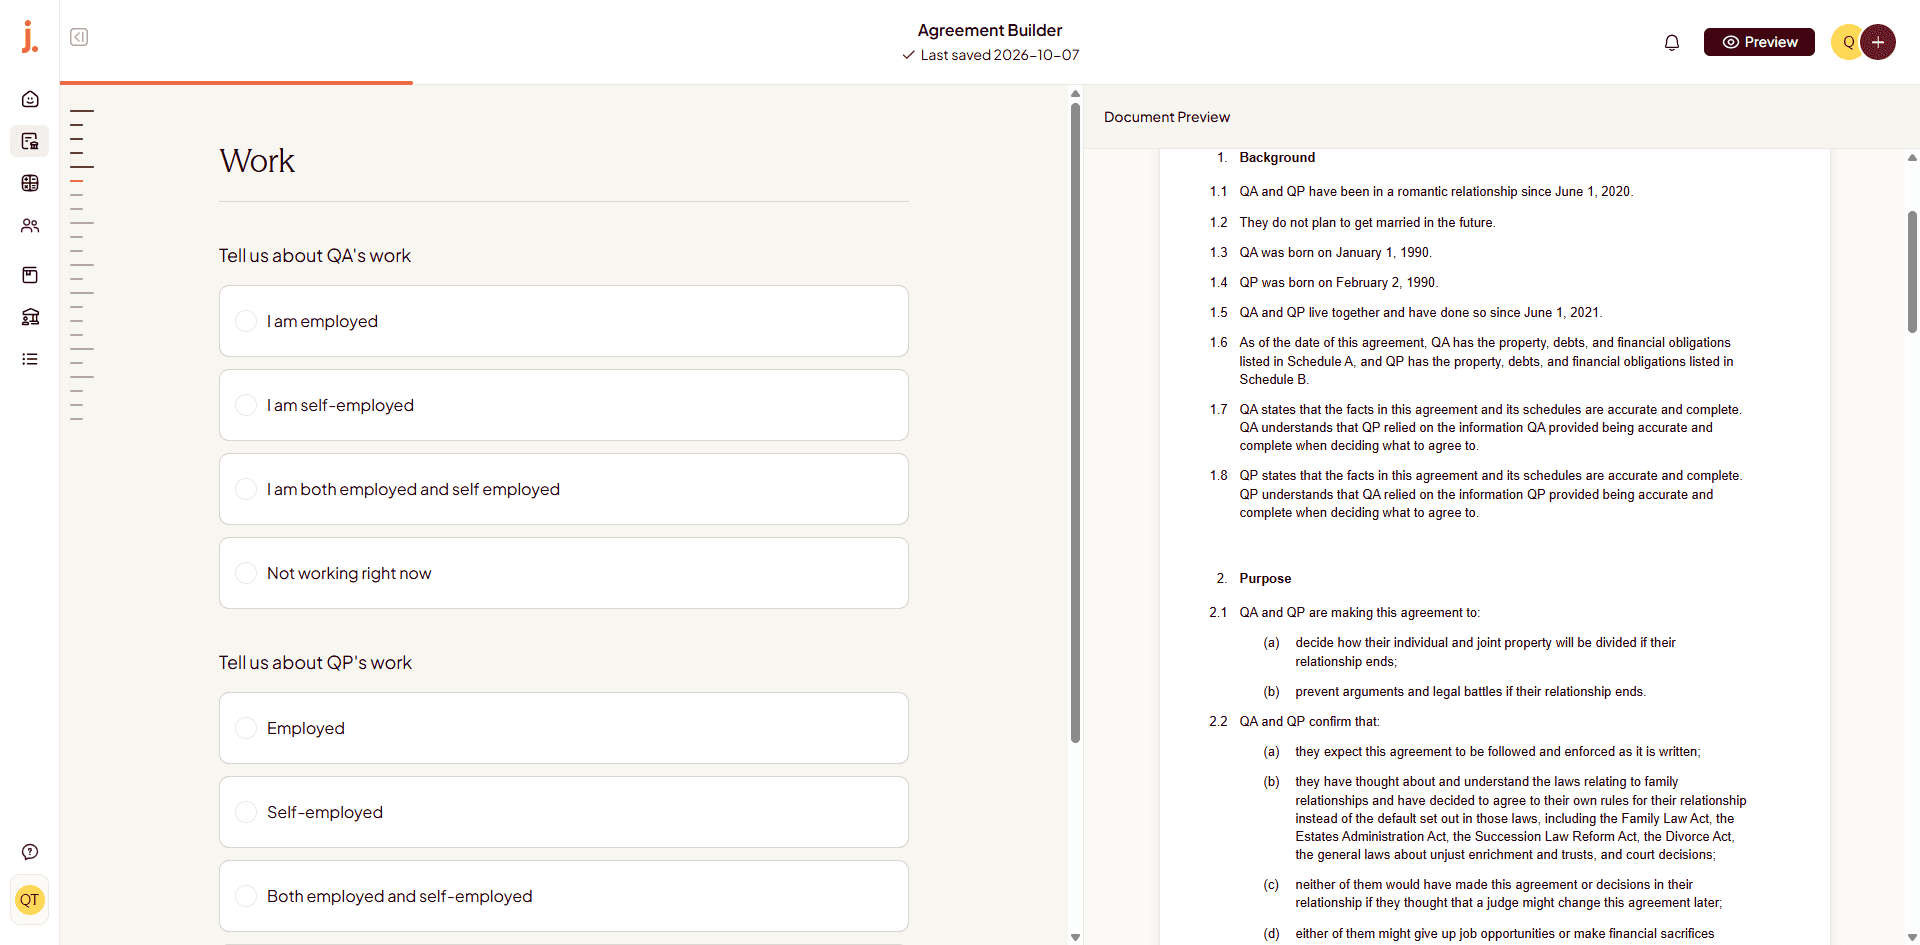Click the Preview button
The width and height of the screenshot is (1920, 945).
(x=1759, y=42)
